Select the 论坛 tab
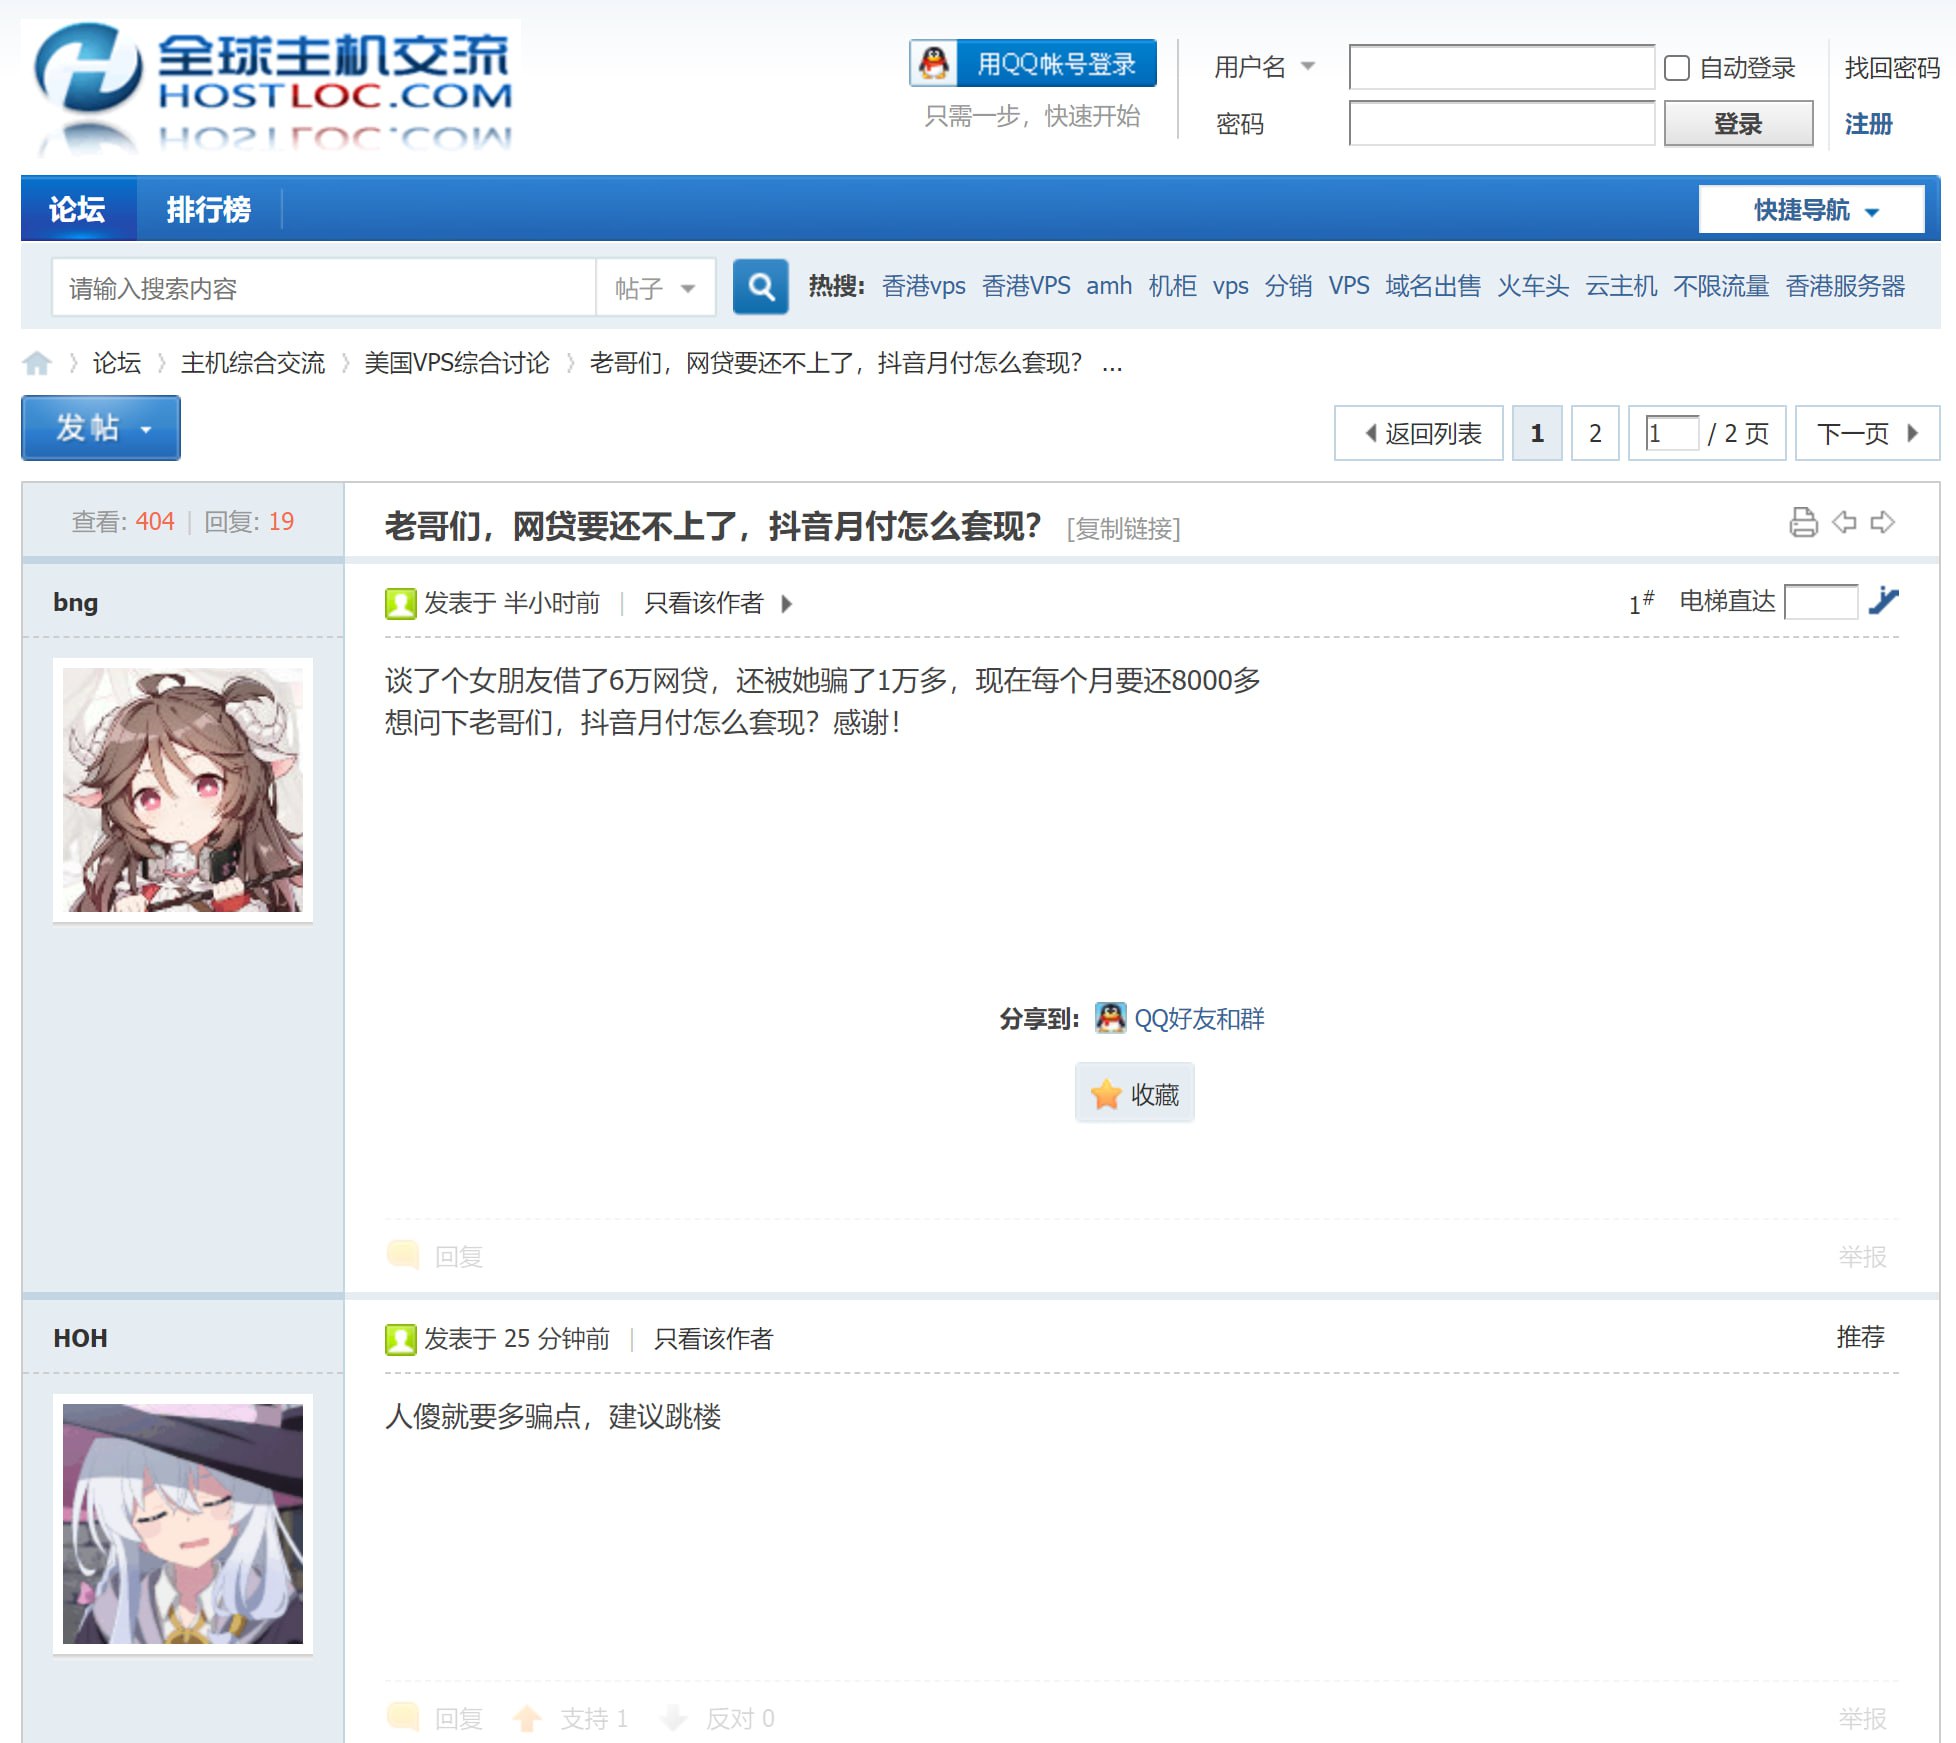Screen dimensions: 1956x1743 pos(77,209)
